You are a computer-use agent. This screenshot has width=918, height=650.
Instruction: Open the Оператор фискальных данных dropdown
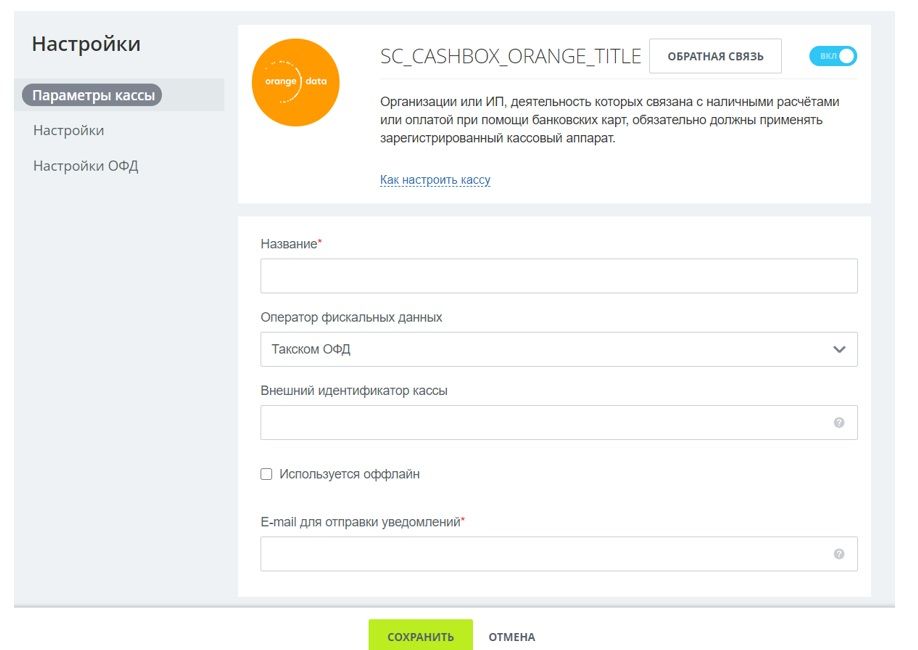[558, 349]
